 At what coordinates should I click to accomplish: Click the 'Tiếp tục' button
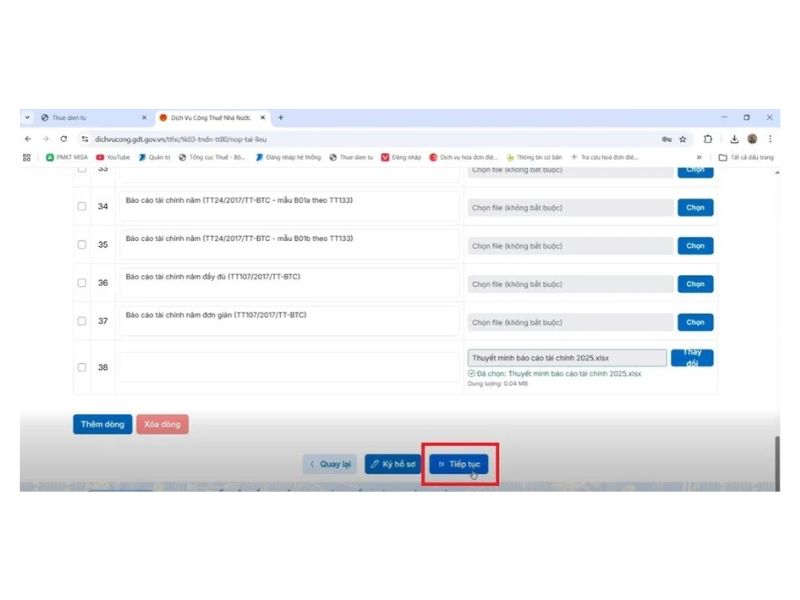pos(459,464)
